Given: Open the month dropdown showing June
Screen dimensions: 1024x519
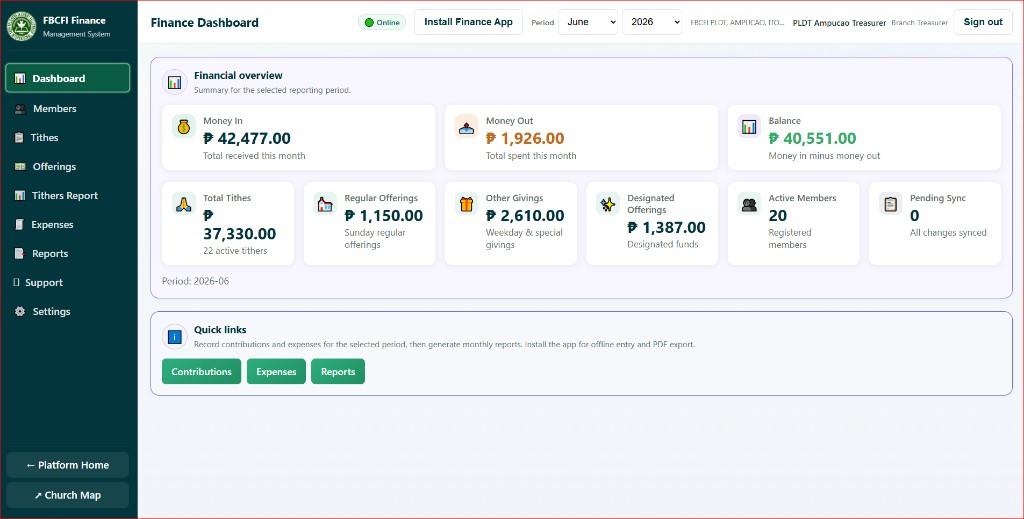Looking at the screenshot, I should tap(588, 22).
